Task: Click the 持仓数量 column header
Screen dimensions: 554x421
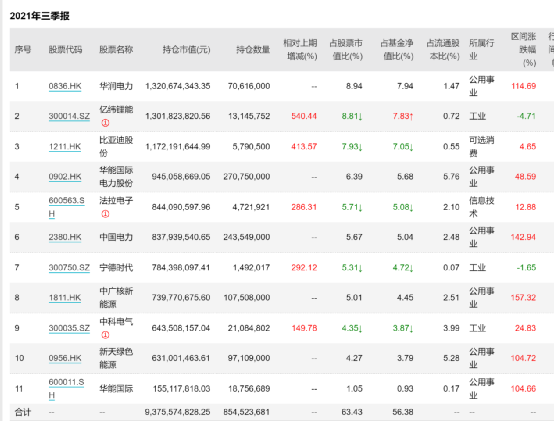Action: [x=253, y=49]
